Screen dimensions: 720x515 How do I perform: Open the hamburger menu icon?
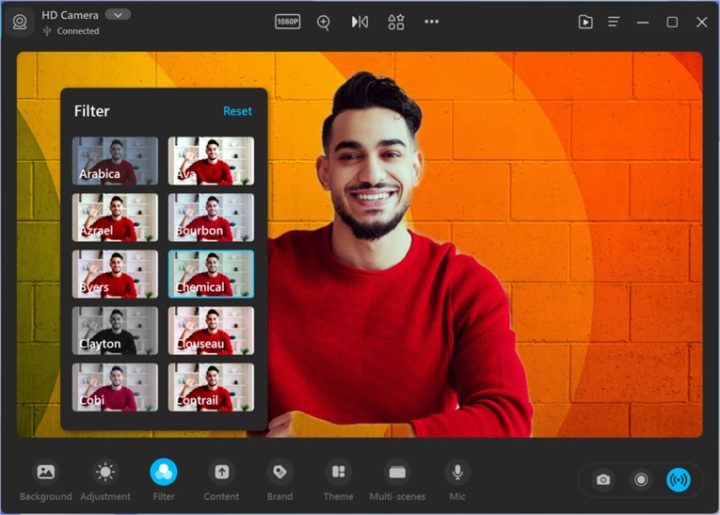click(x=613, y=22)
